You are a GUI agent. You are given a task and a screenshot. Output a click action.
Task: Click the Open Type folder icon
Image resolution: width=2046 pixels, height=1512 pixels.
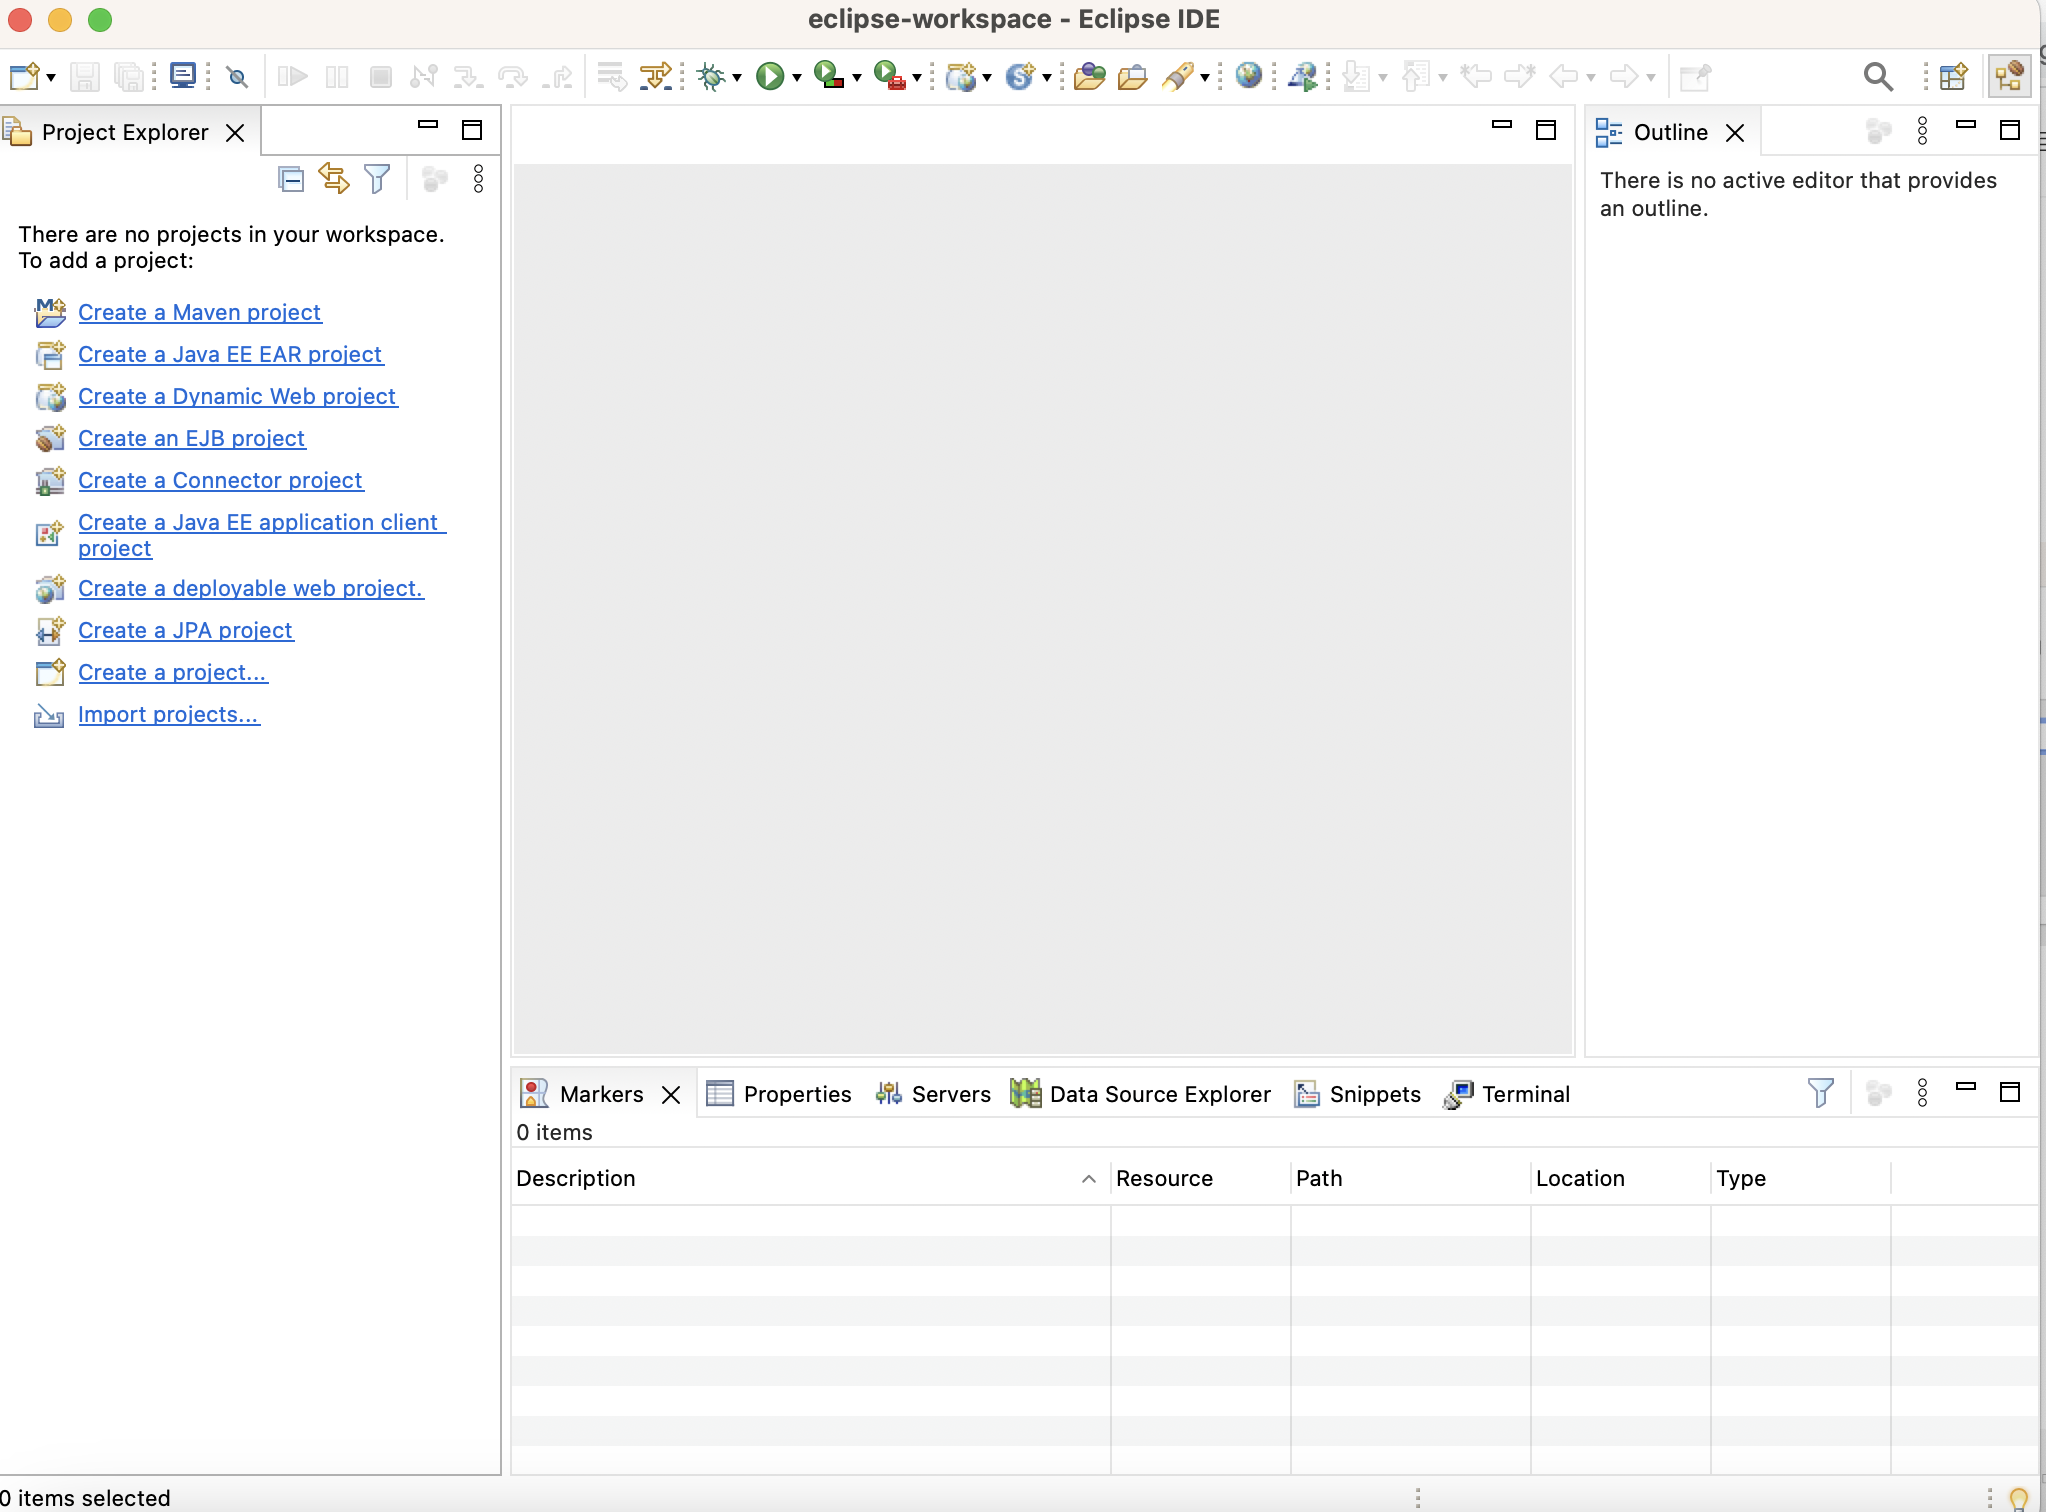pos(1090,76)
